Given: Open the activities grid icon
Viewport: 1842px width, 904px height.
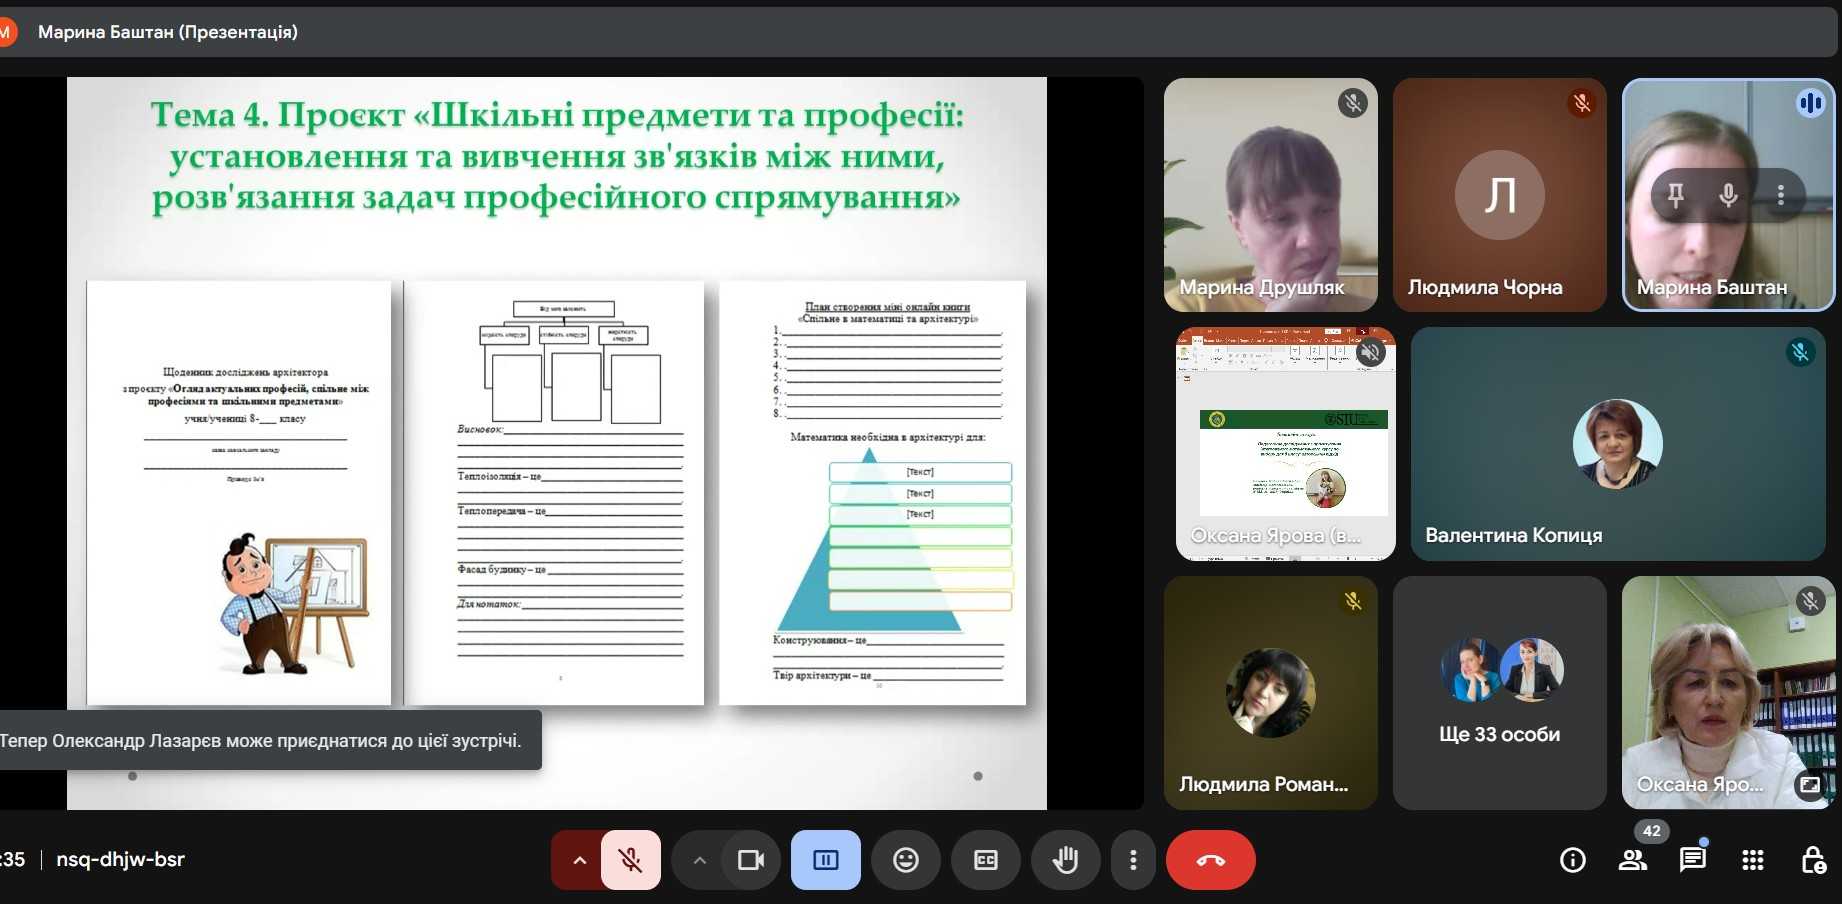Looking at the screenshot, I should [x=1752, y=860].
